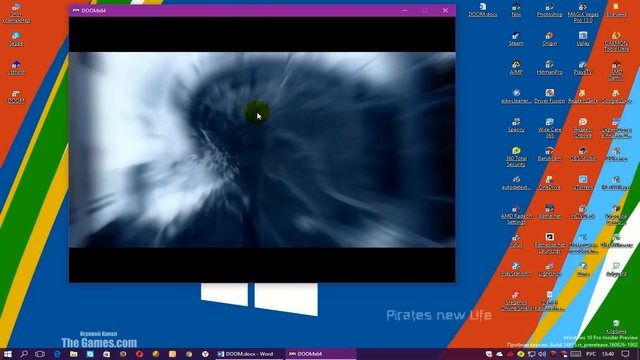
Task: Click the РУС language indicator
Action: 590,354
